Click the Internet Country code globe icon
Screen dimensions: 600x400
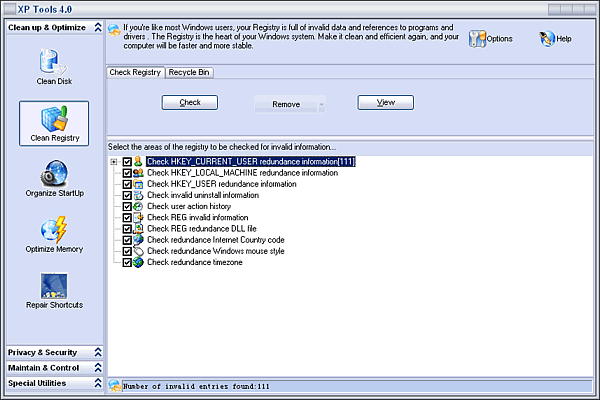point(138,240)
